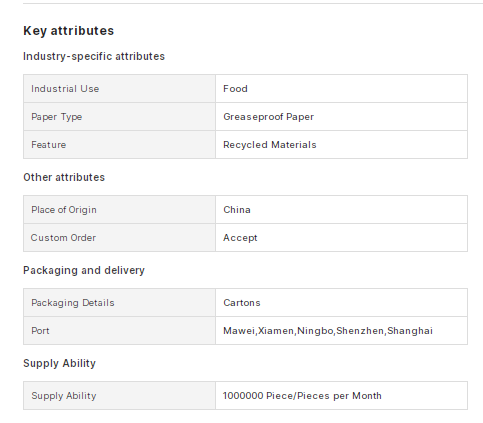Select the Food value cell
Screen dimensions: 483x423
[341, 89]
